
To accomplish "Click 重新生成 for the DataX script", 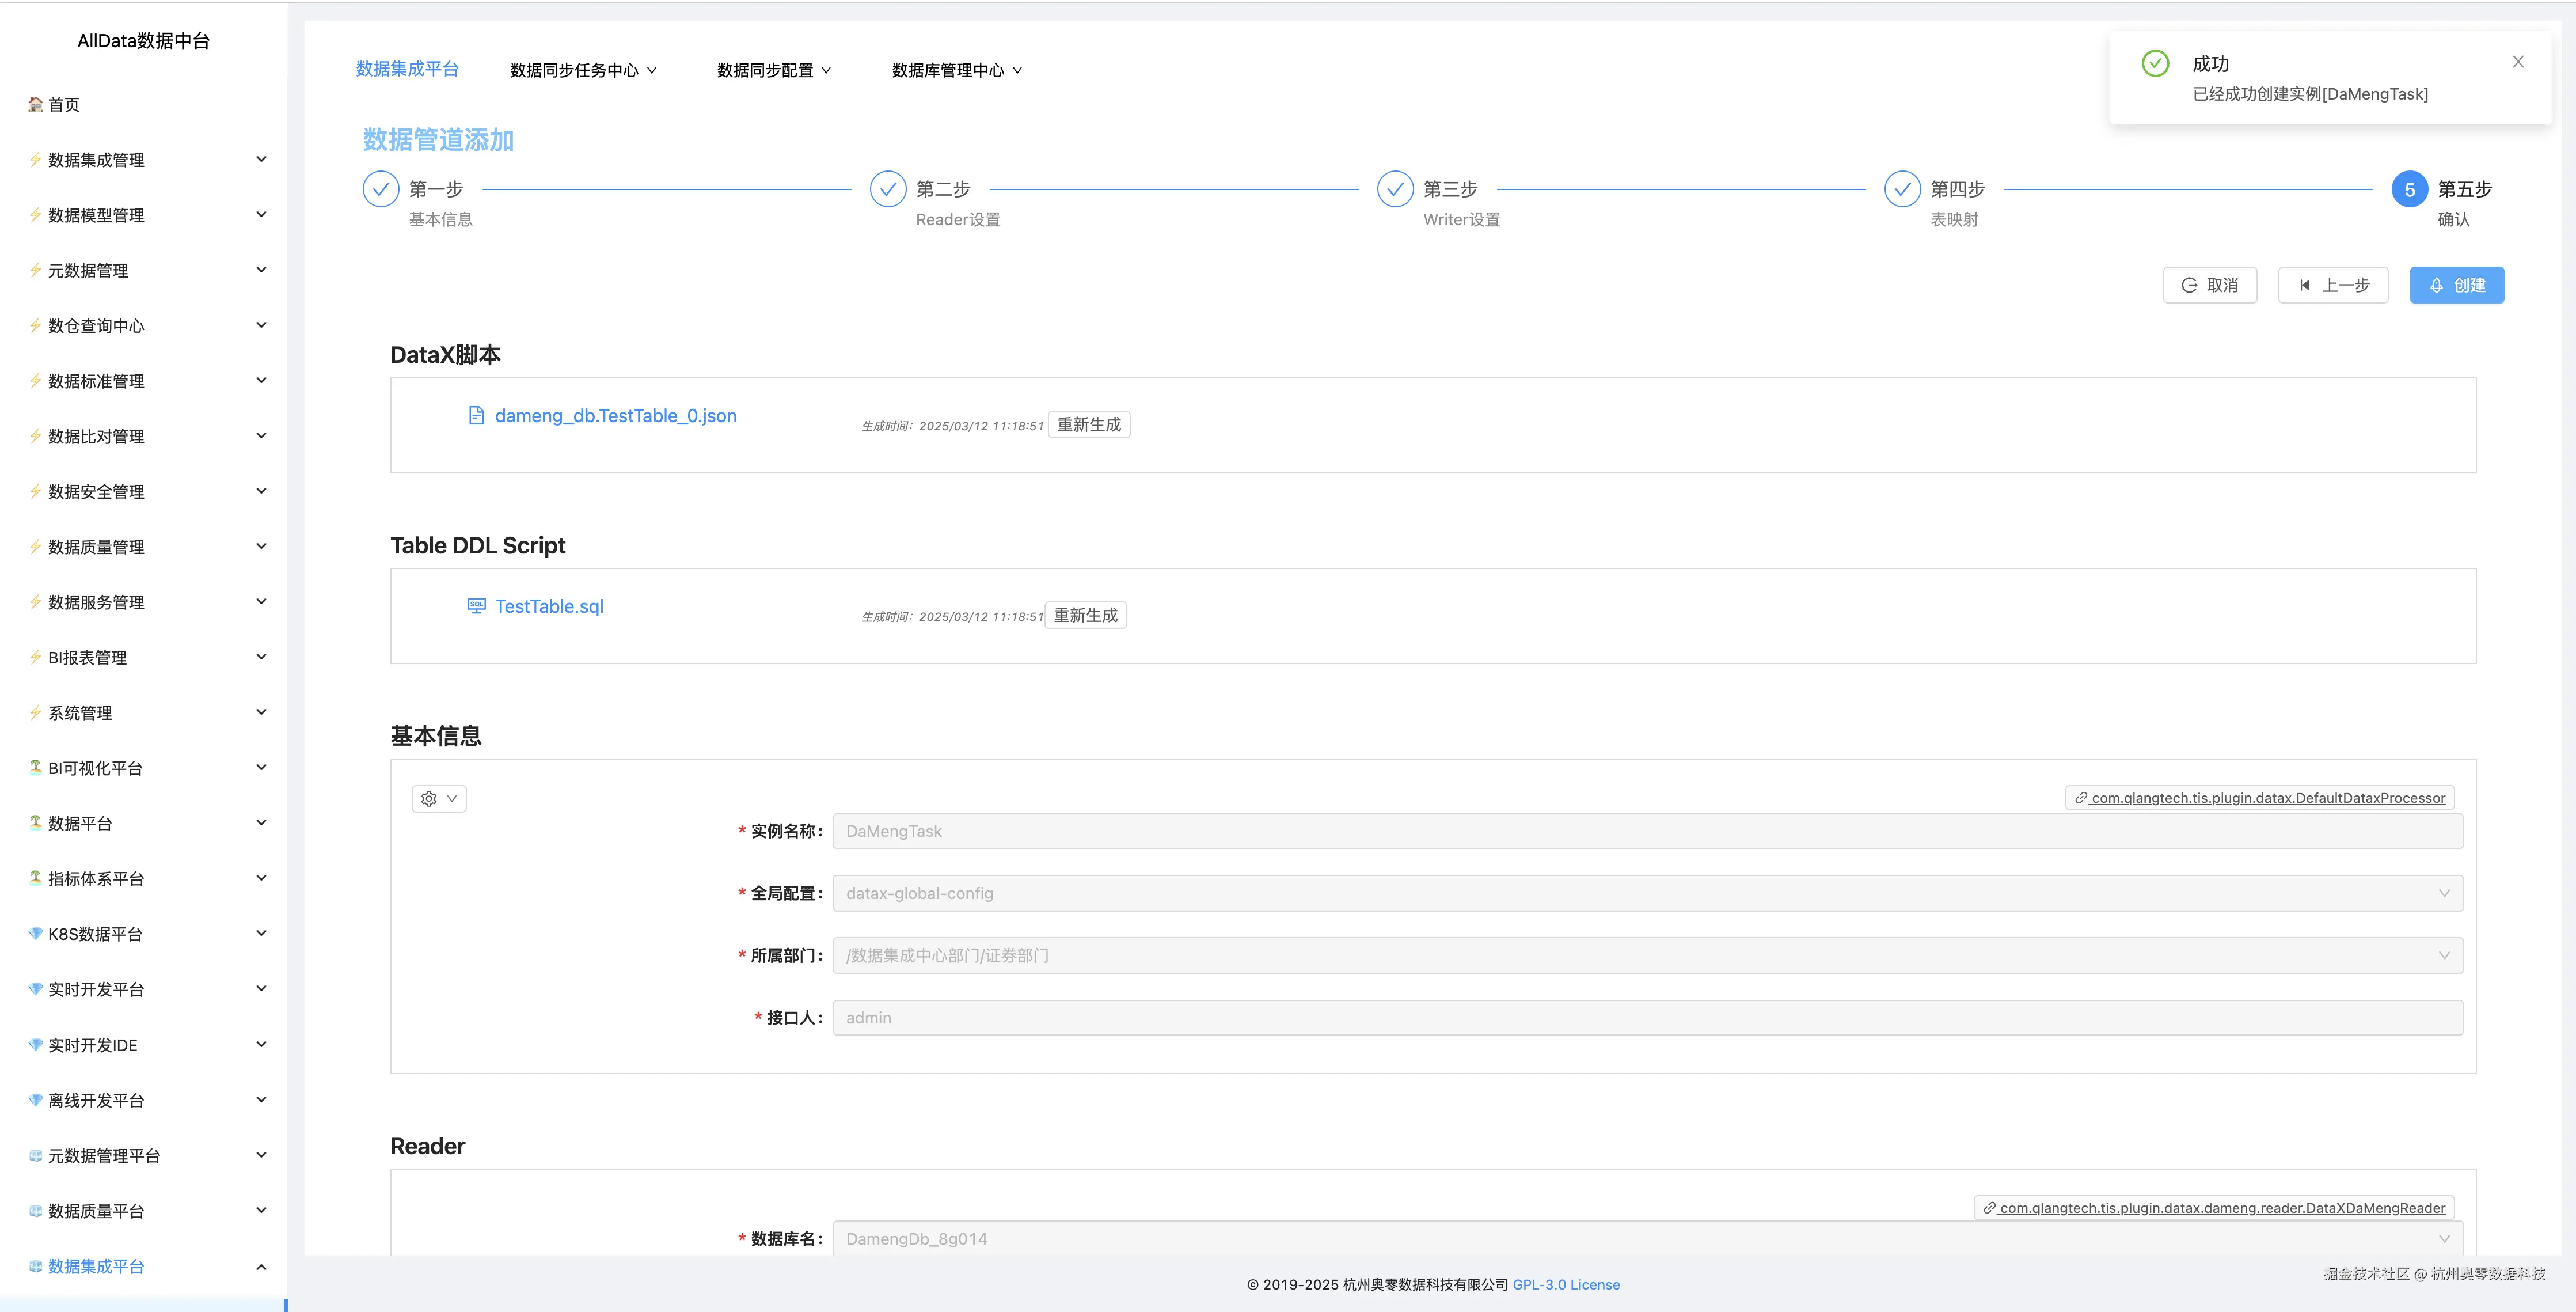I will [1089, 424].
